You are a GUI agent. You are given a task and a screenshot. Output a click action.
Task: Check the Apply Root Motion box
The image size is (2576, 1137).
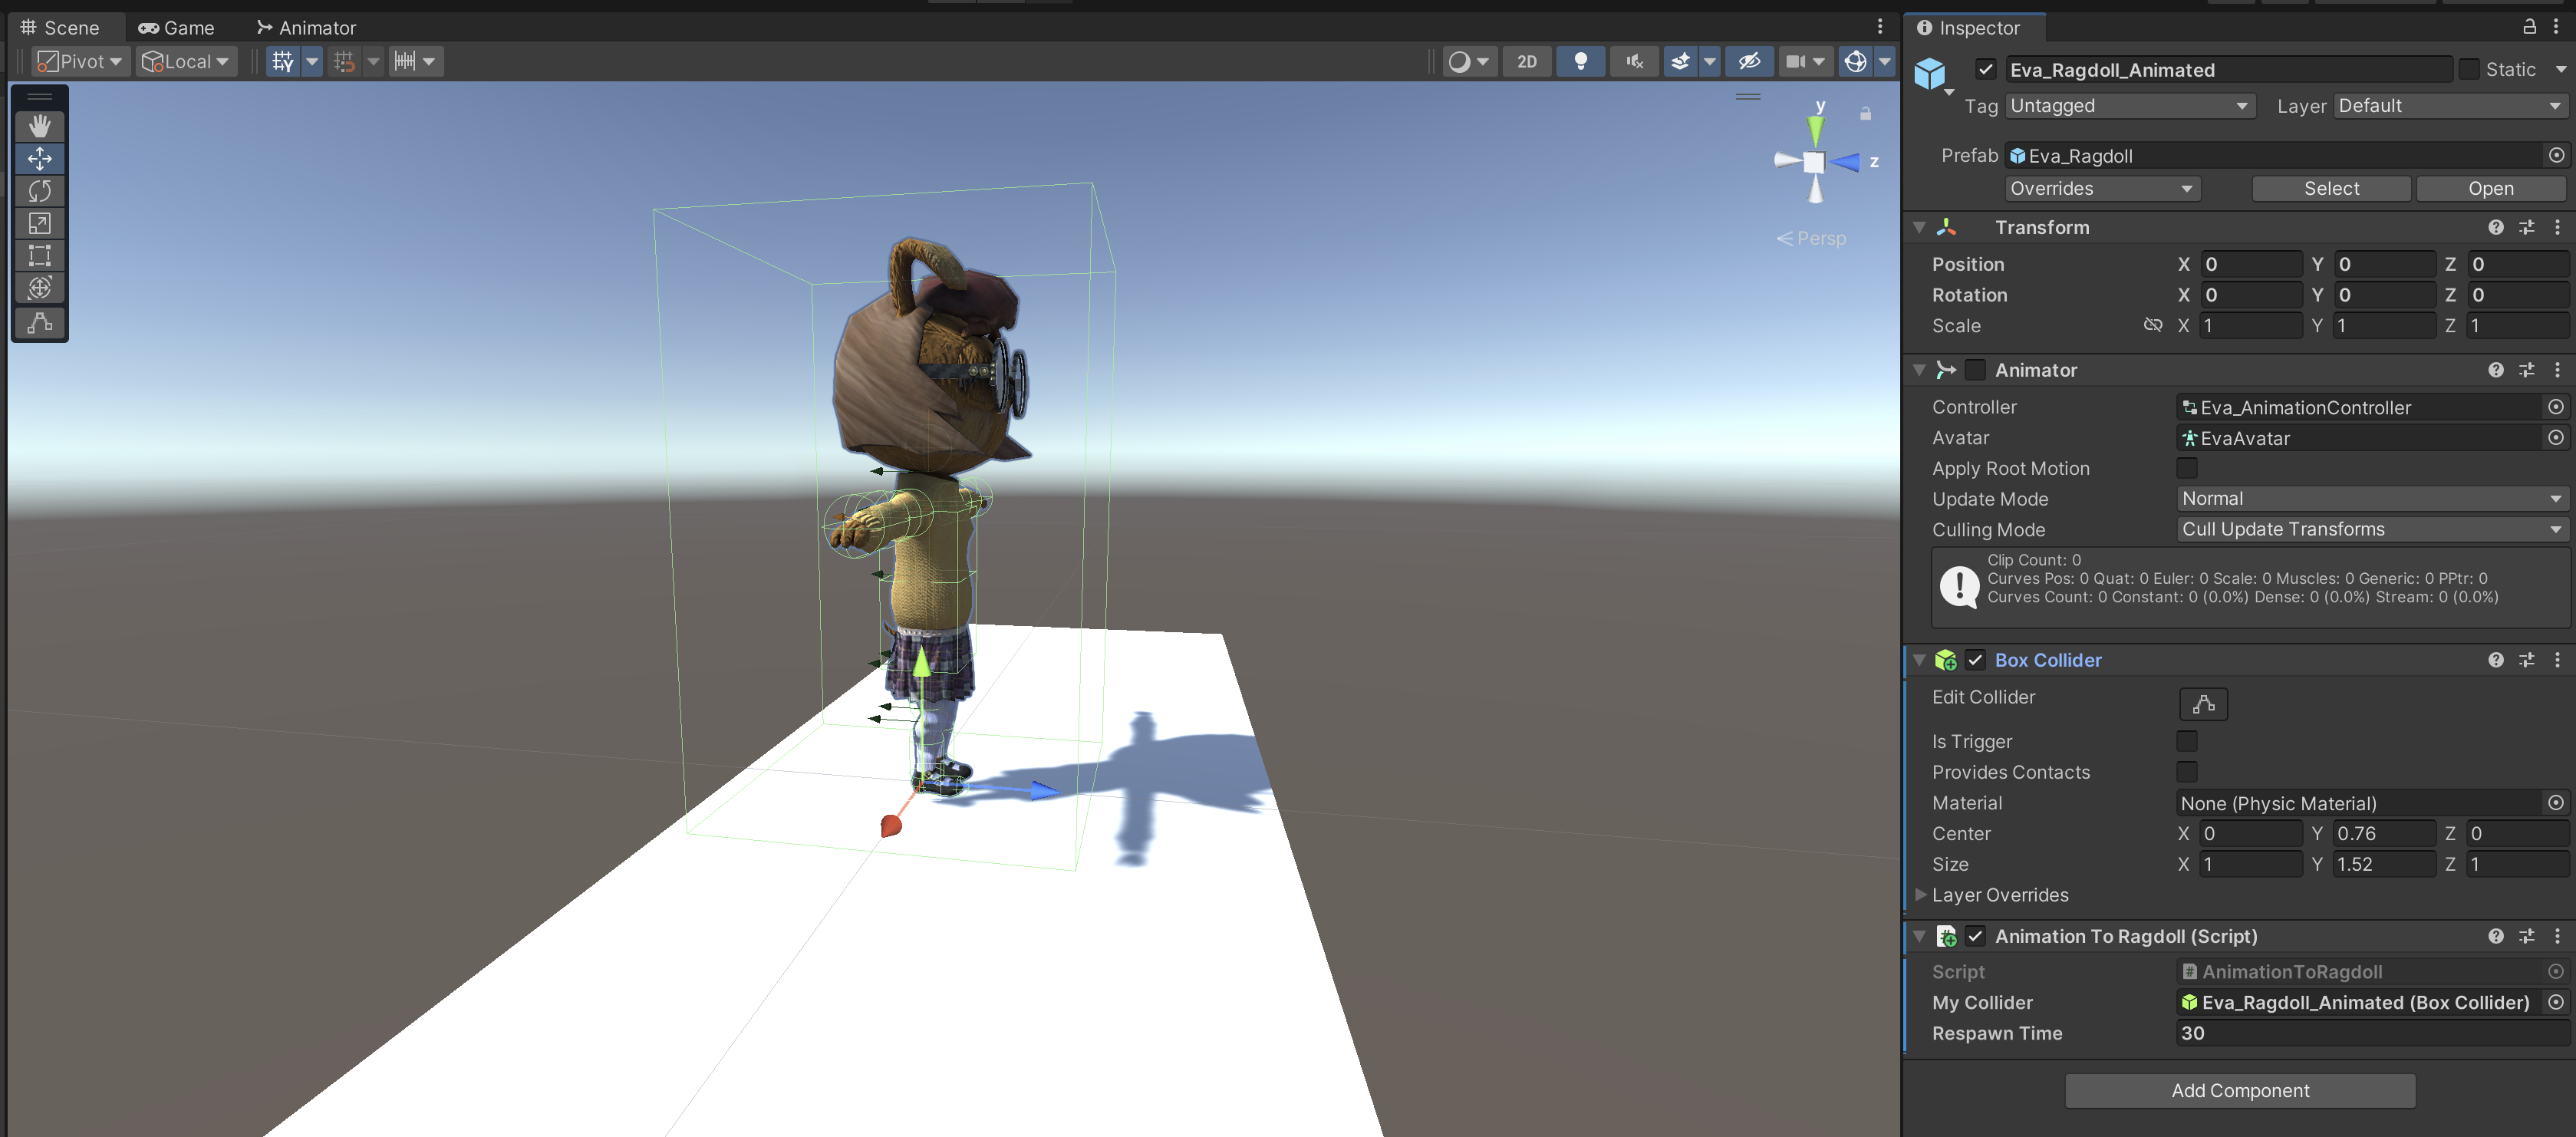click(x=2186, y=468)
